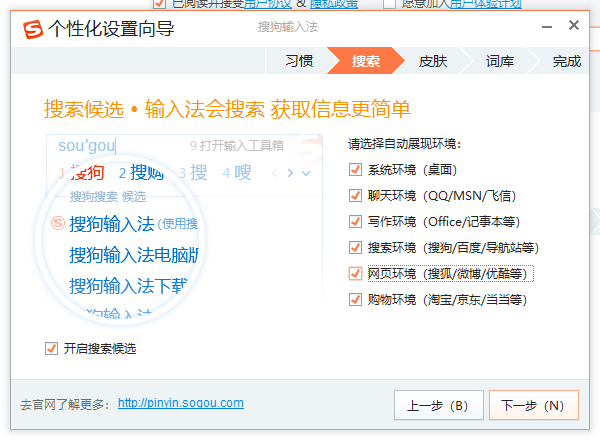Toggle 写作环境 (Office/记事本等) checkbox
Screen dimensions: 600x440
pos(355,222)
